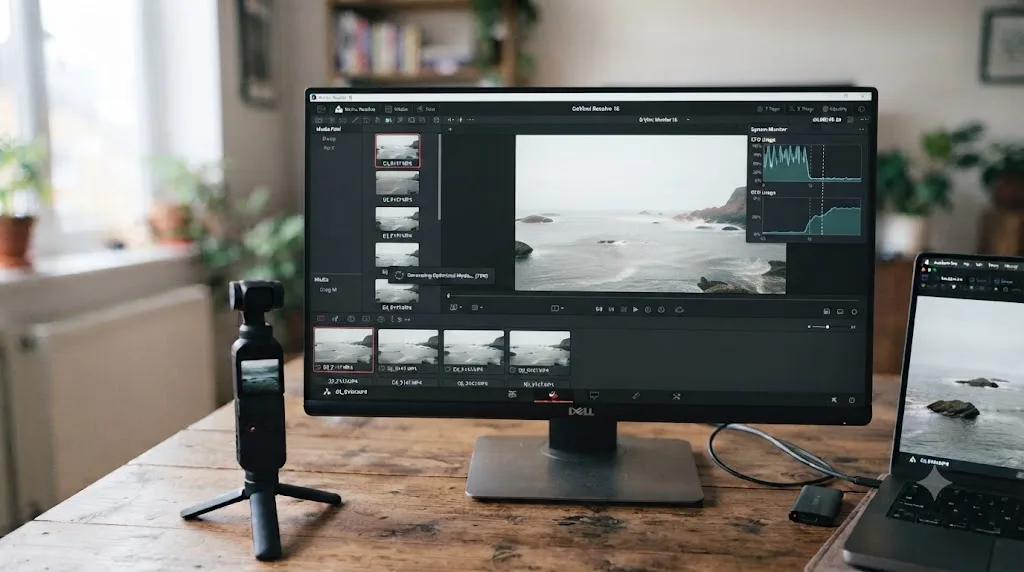1024x572 pixels.
Task: Click the CPU usage graph in System Monitor
Action: pyautogui.click(x=812, y=162)
